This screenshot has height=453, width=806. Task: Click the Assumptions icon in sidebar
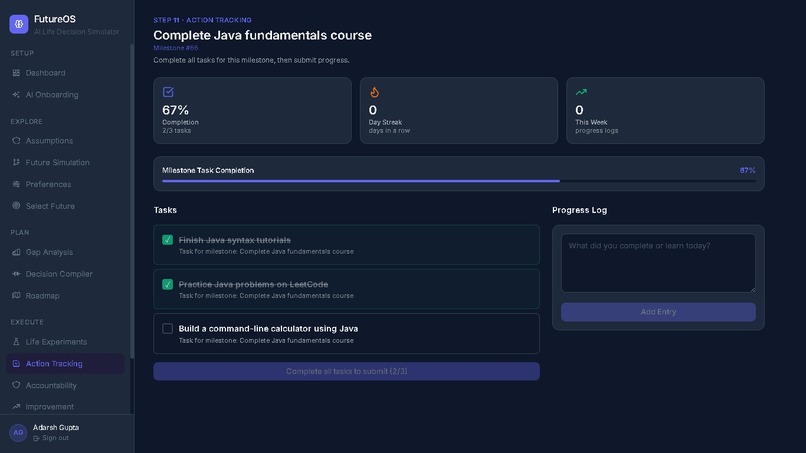click(16, 140)
